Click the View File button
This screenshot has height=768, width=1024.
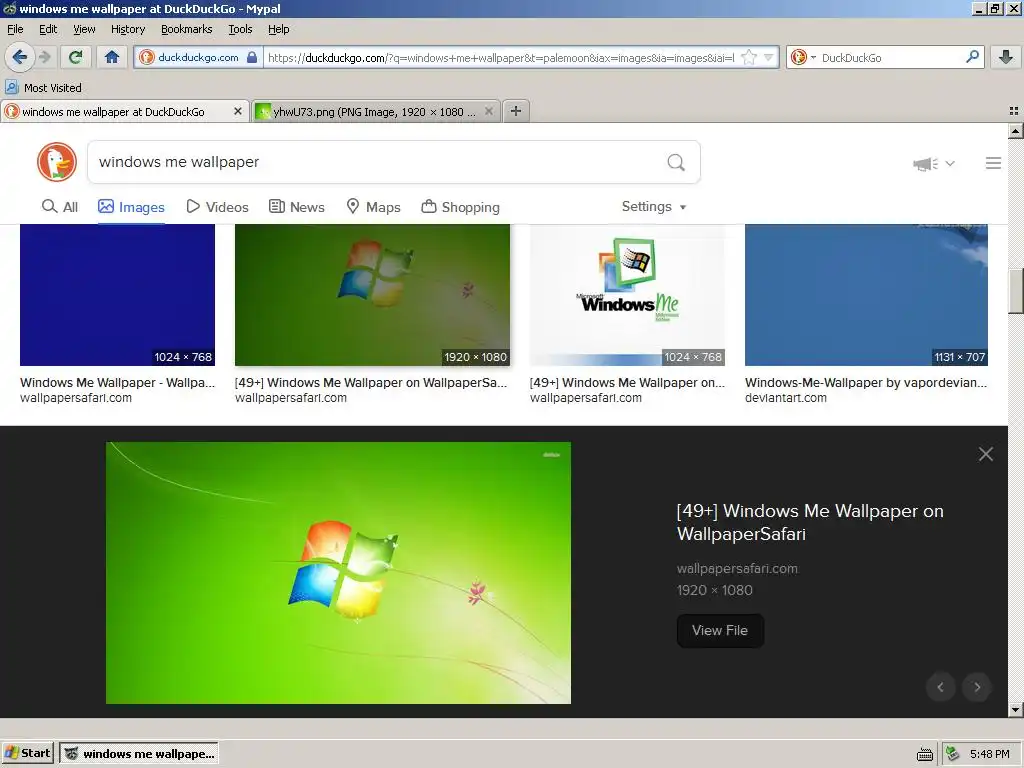[x=720, y=630]
